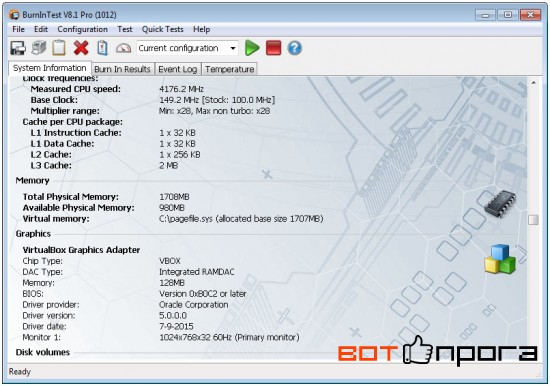Click the Multiplier range value text
Image resolution: width=550 pixels, height=386 pixels.
[x=214, y=111]
